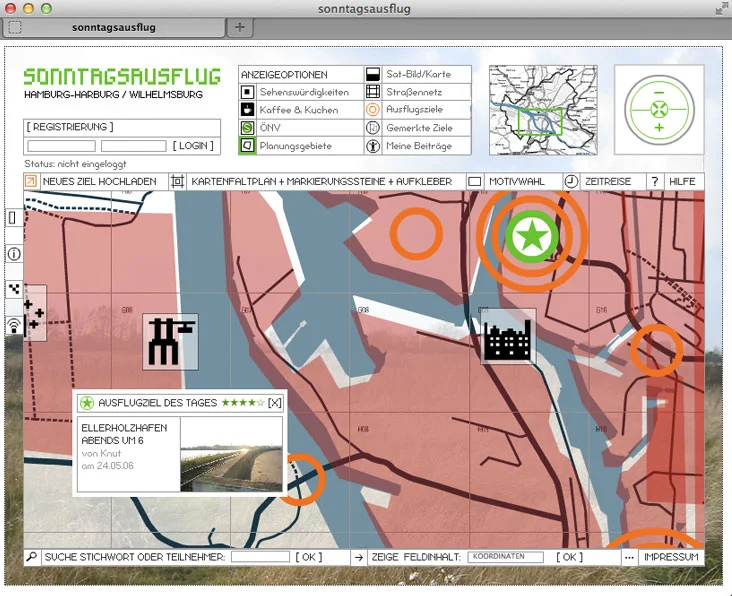Click the [ REGISTRIERUNG ] link
The height and width of the screenshot is (596, 732).
(70, 127)
